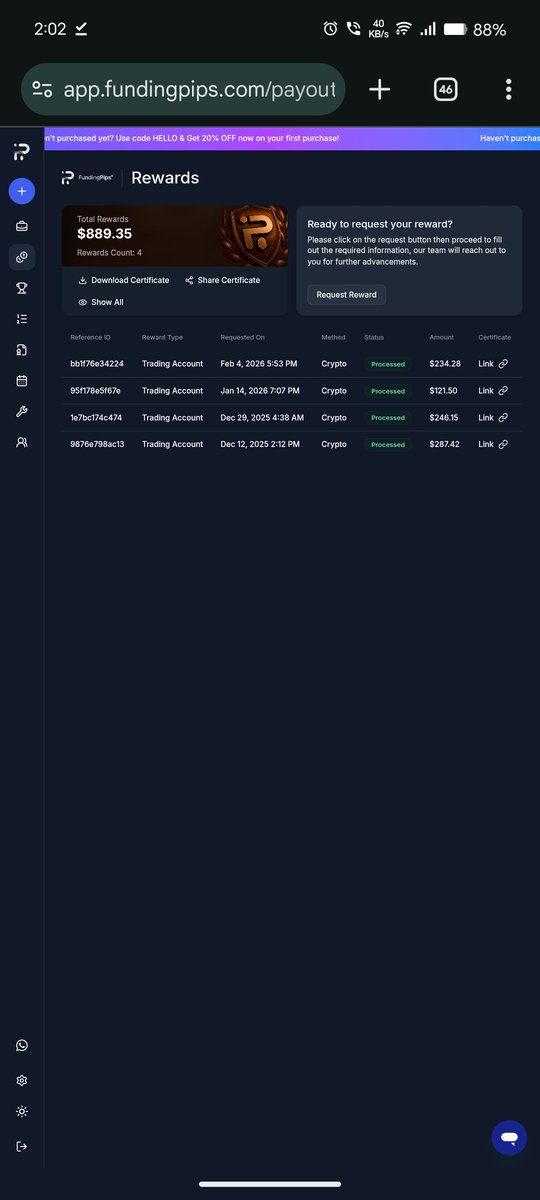
Task: Click Share Certificate
Action: (222, 280)
